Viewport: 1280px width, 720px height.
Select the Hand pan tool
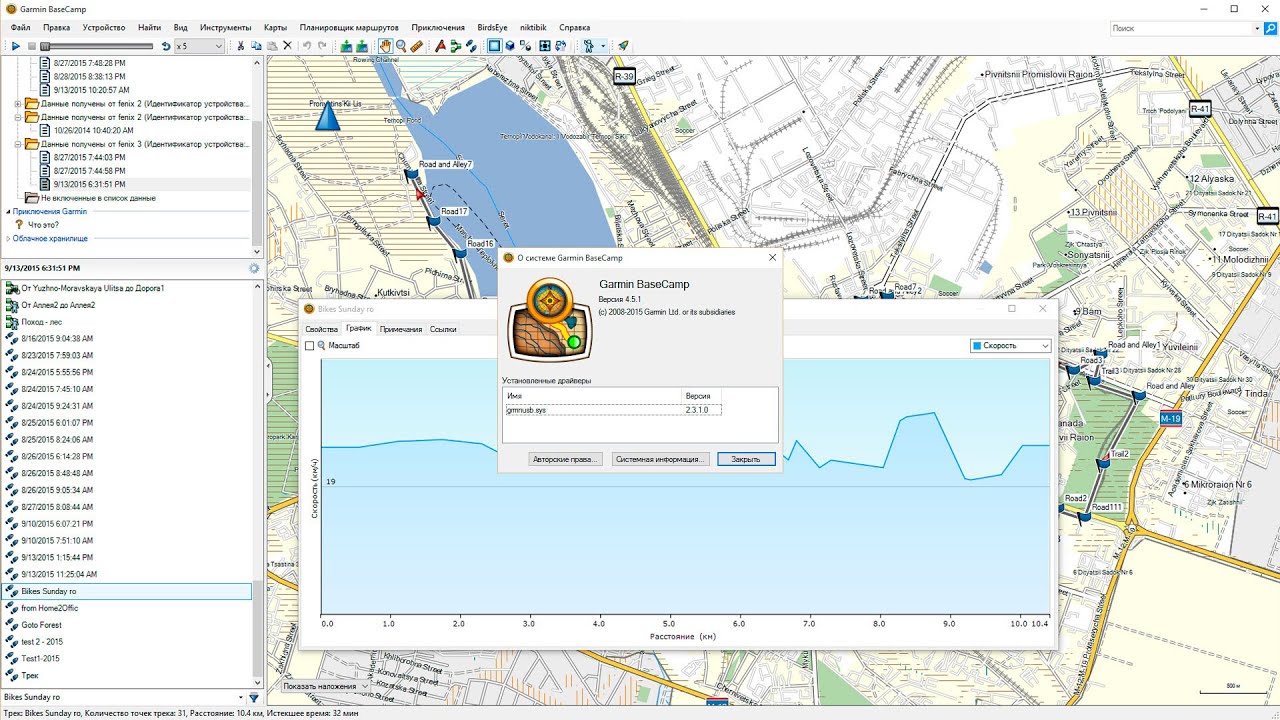point(385,46)
